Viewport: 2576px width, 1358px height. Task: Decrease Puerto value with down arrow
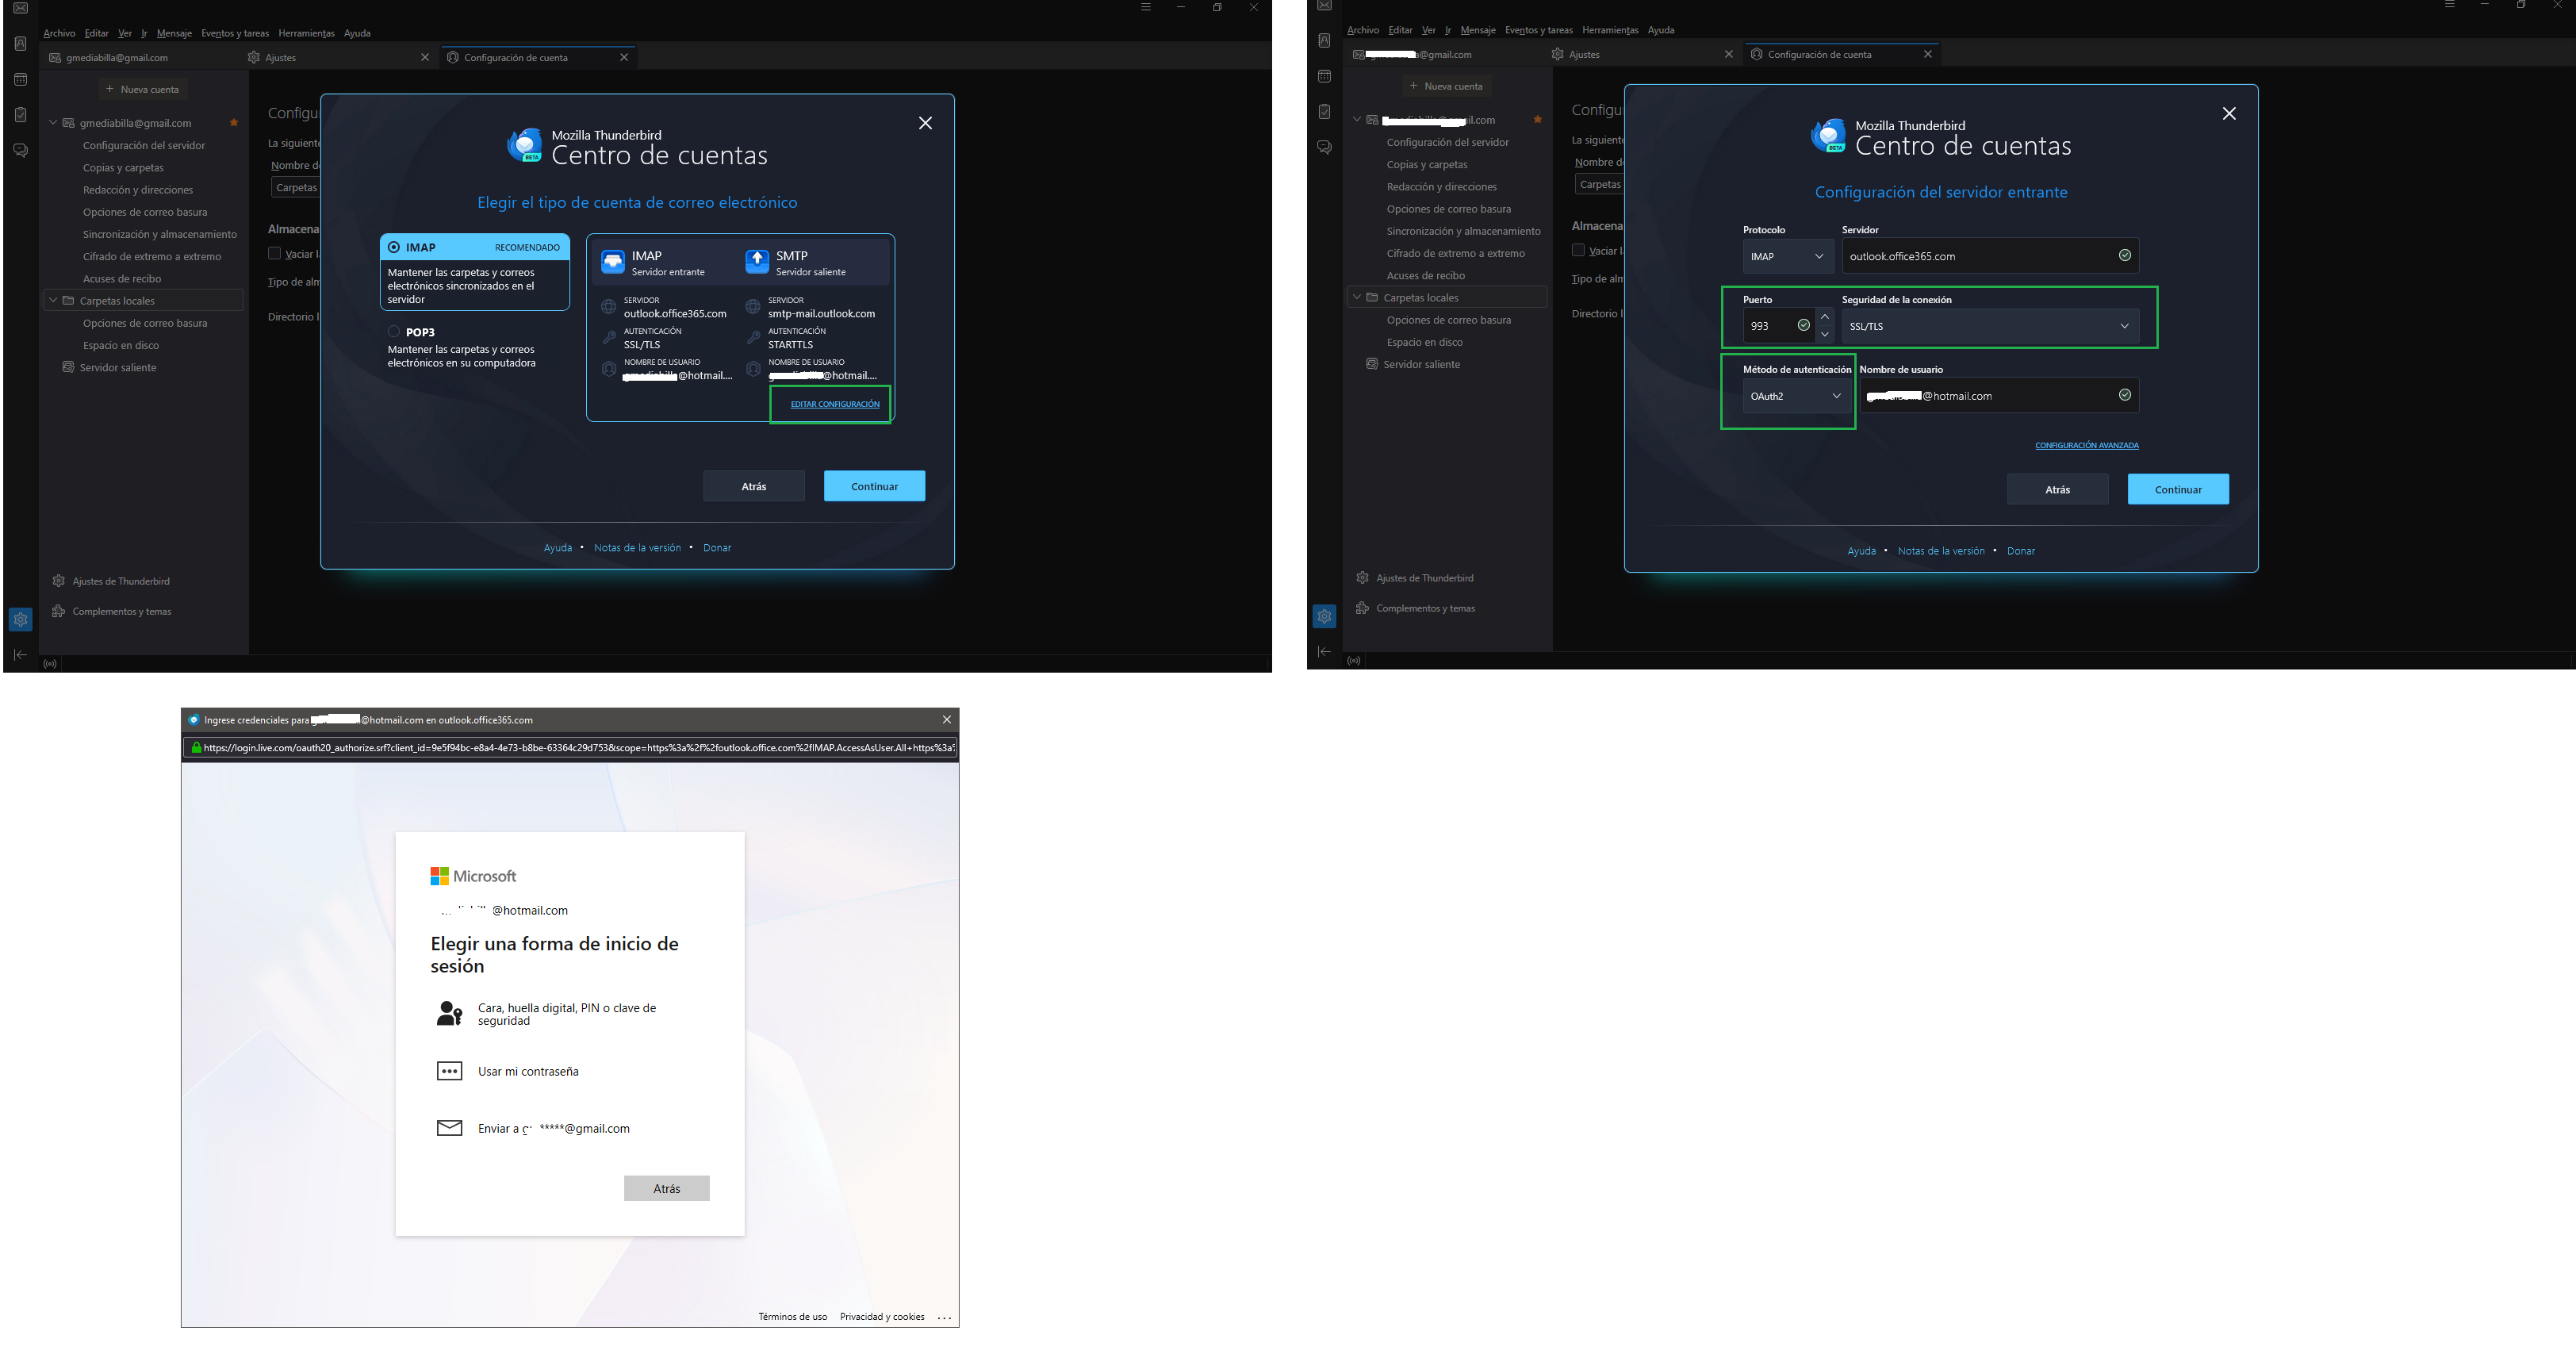pos(1825,334)
